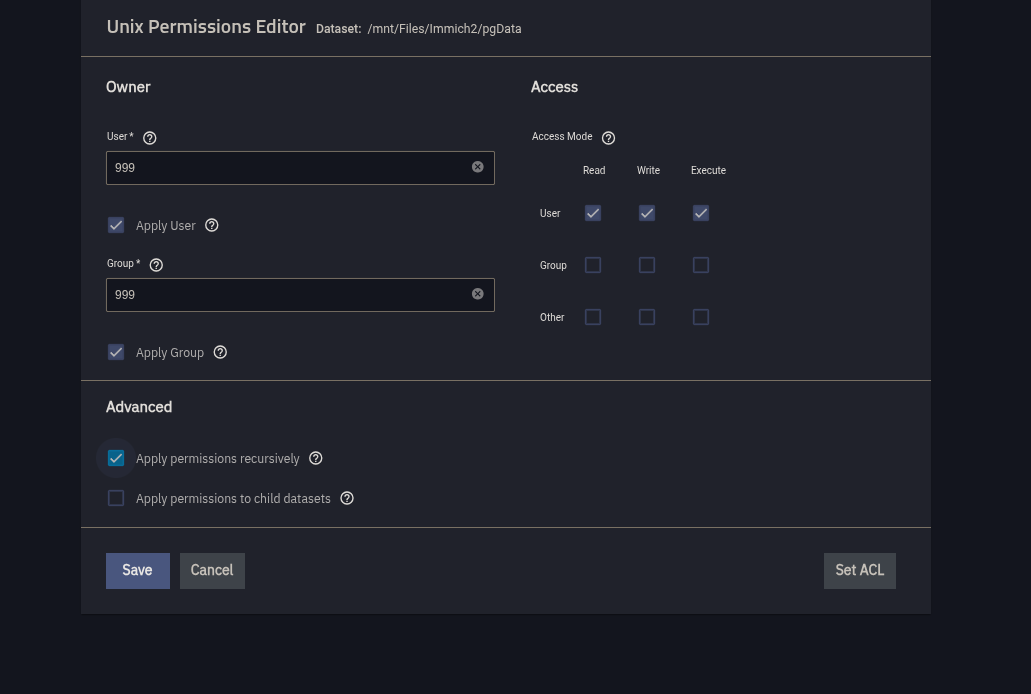Clear the User field value

coord(477,167)
